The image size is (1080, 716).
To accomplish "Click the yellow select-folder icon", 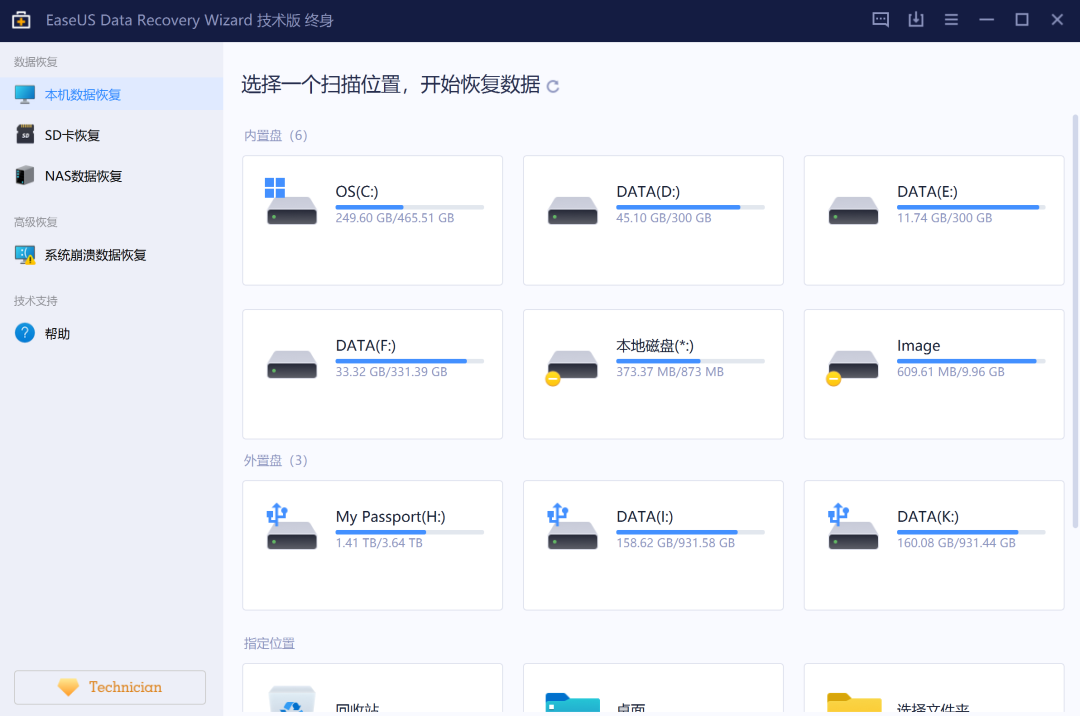I will tap(854, 702).
